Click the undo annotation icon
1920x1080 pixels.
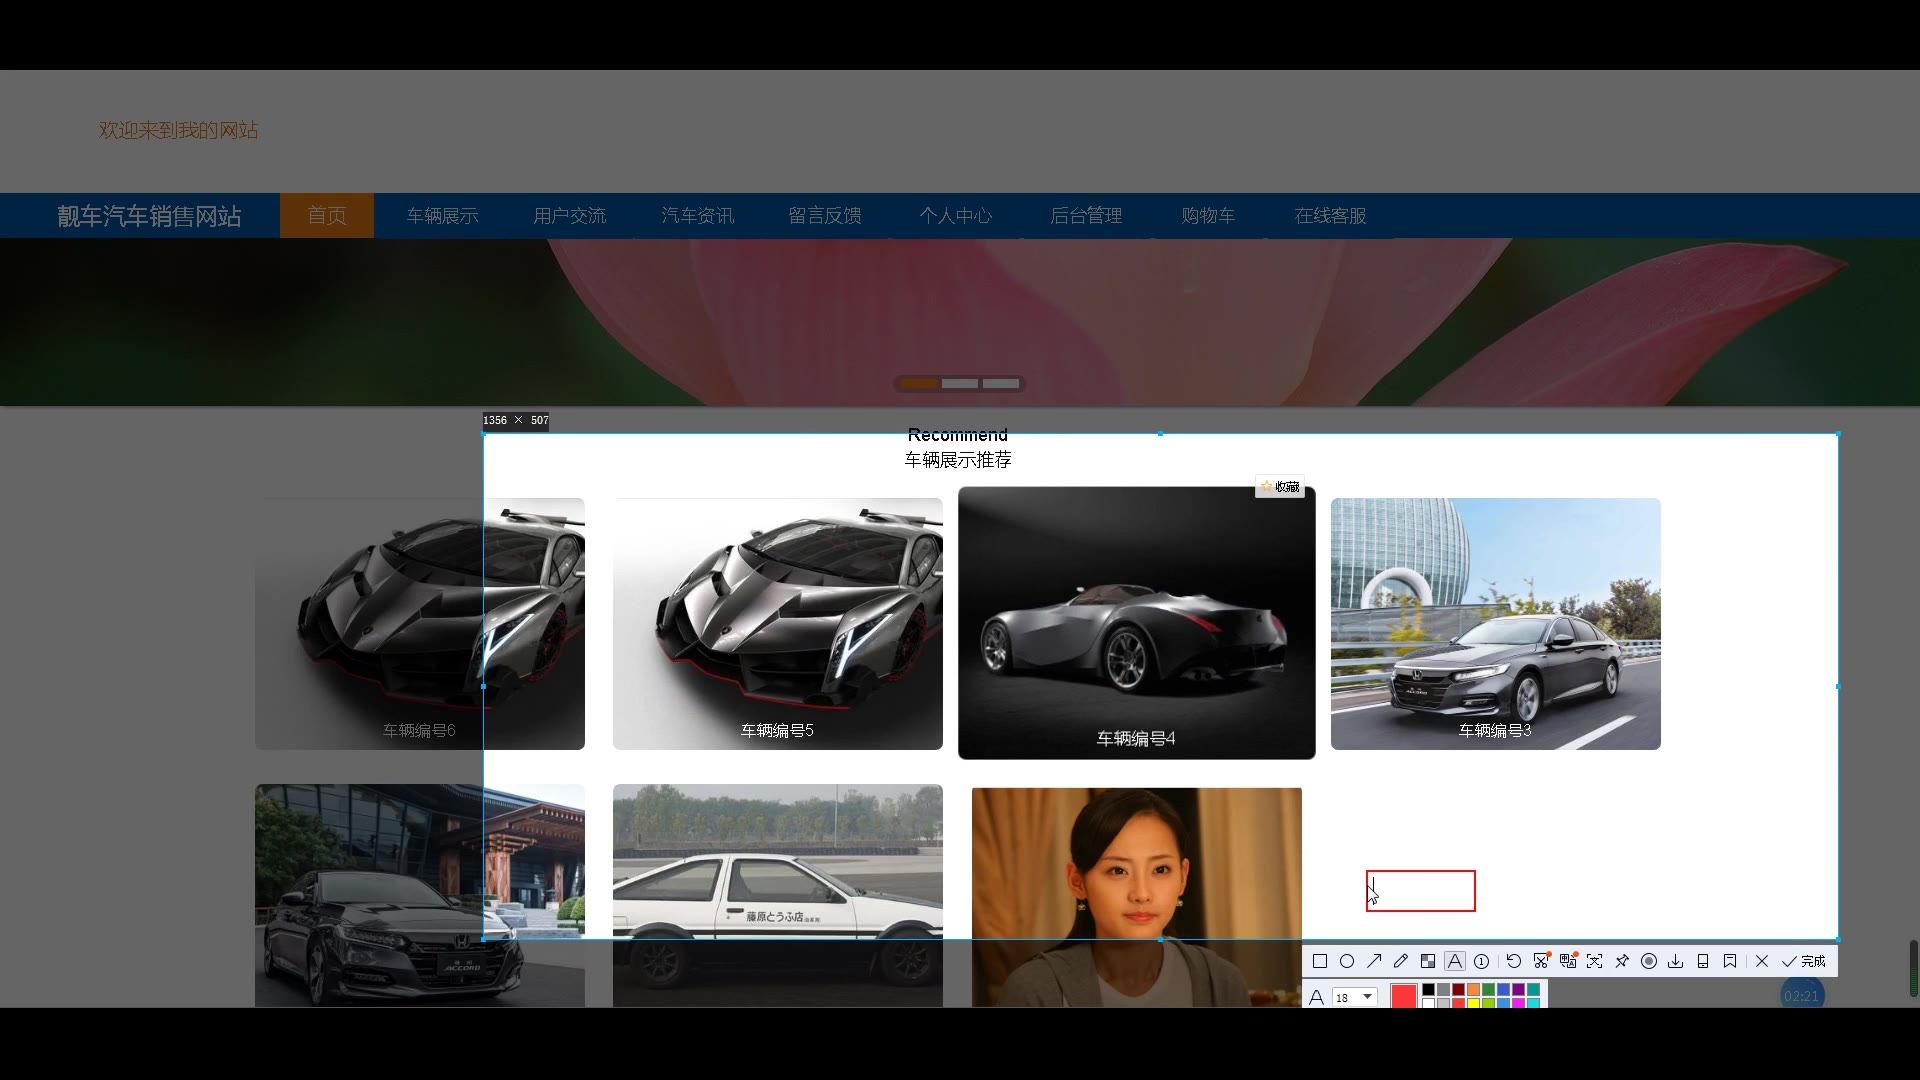point(1514,961)
